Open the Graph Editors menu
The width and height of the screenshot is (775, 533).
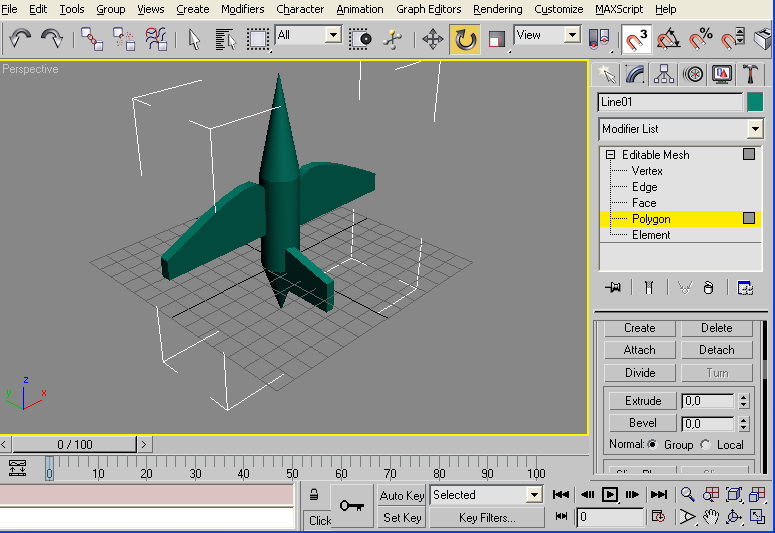(429, 9)
